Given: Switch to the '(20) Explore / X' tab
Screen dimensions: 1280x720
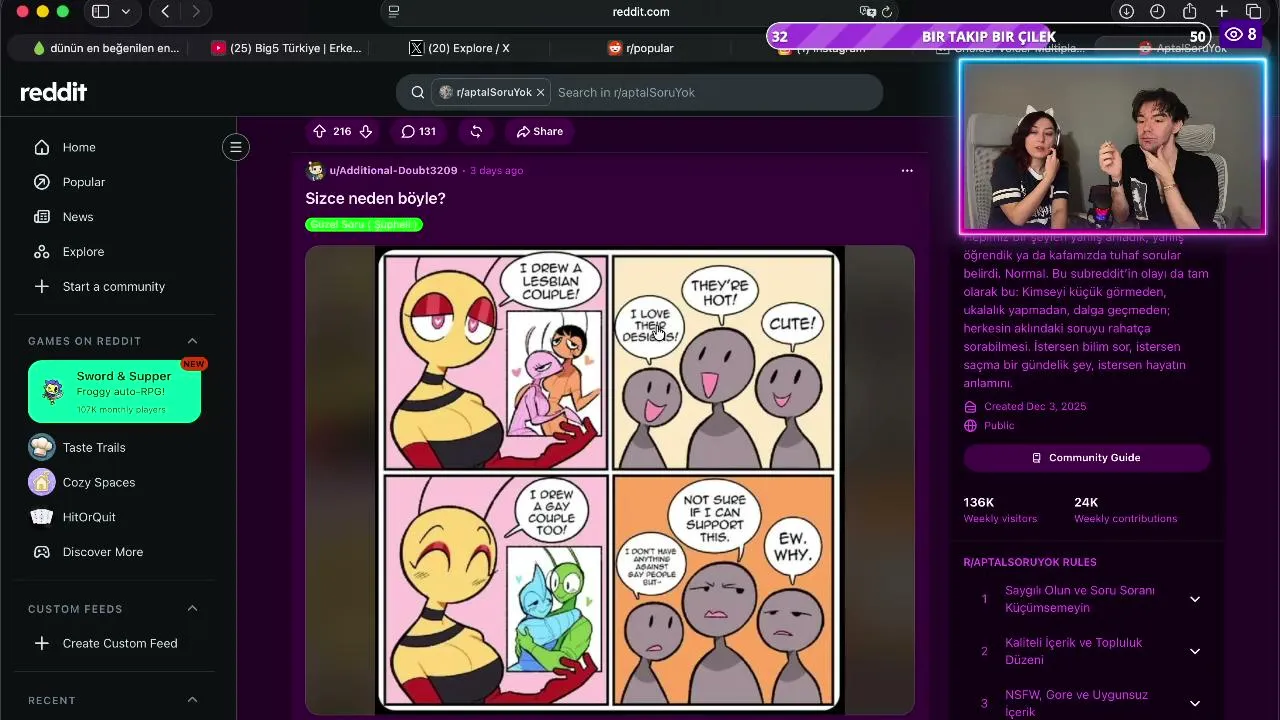Looking at the screenshot, I should (x=460, y=48).
